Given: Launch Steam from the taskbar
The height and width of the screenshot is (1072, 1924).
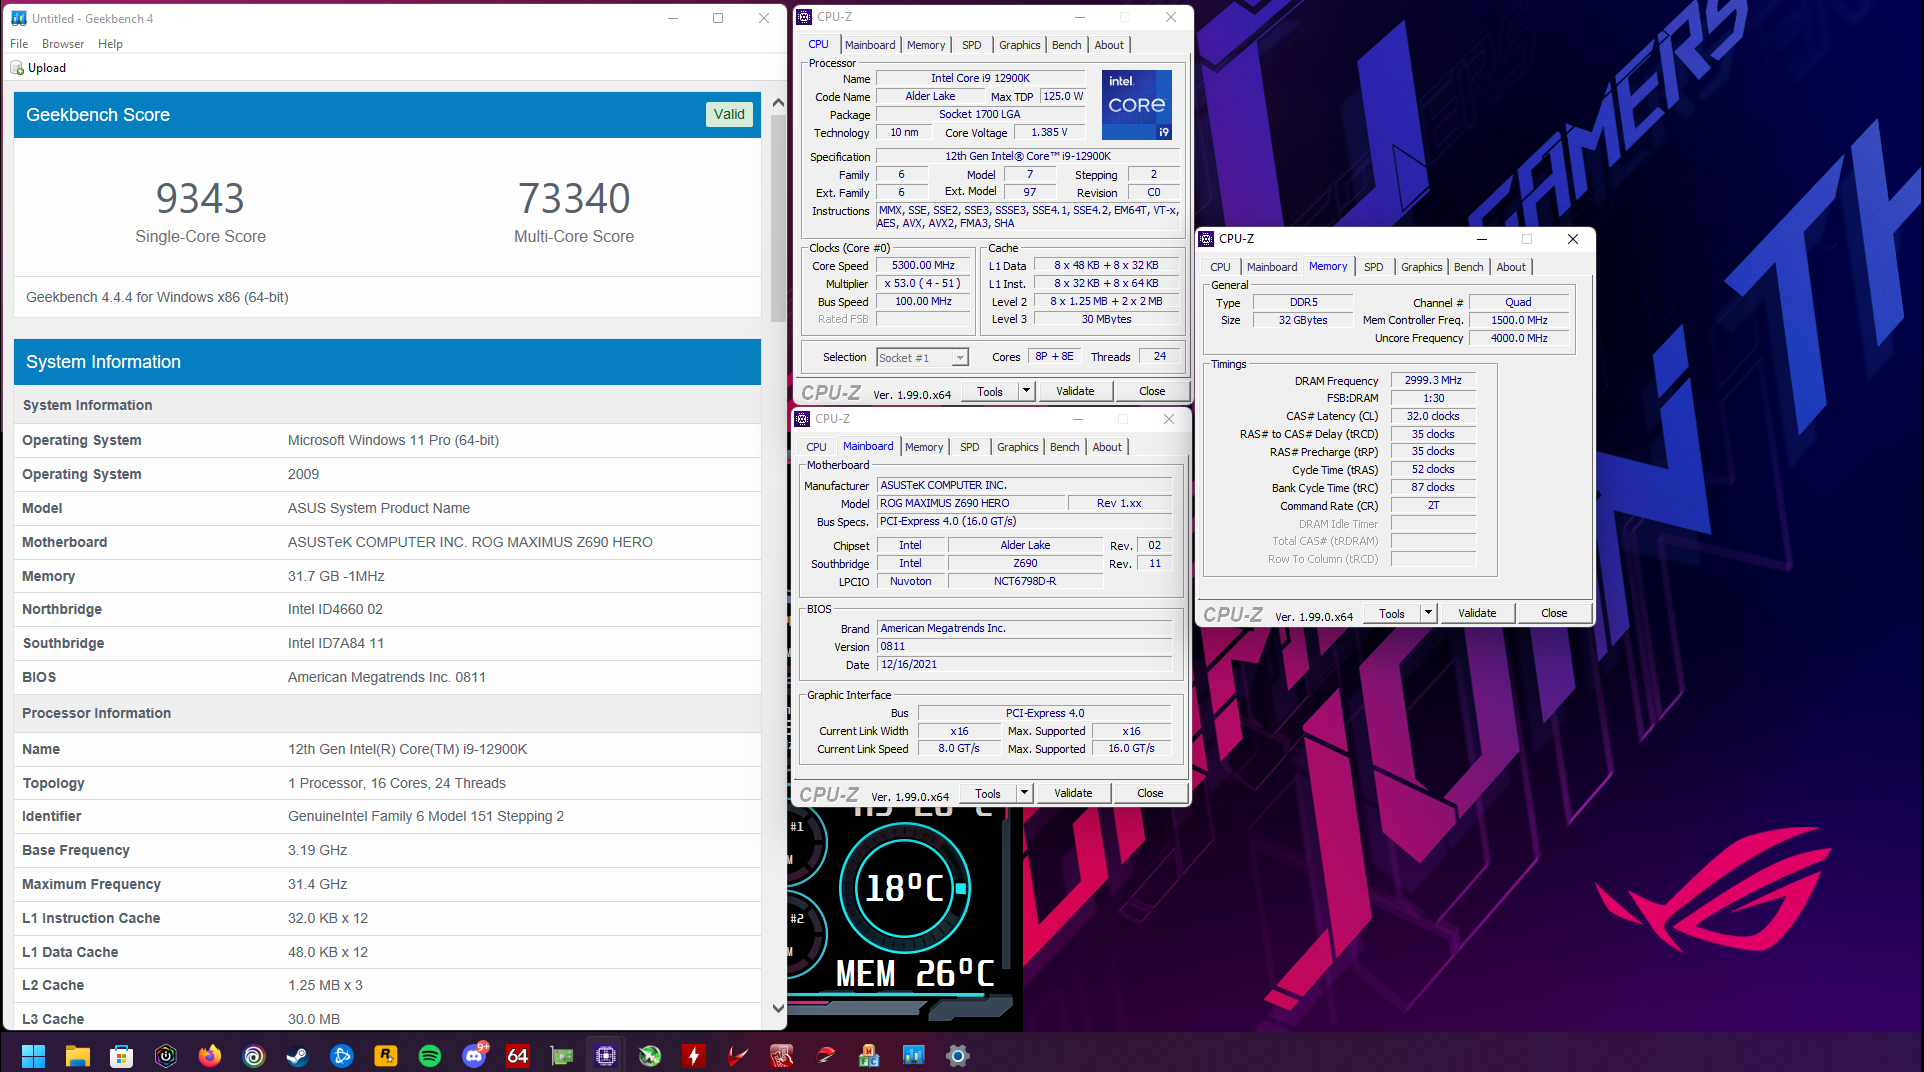Looking at the screenshot, I should pos(298,1055).
